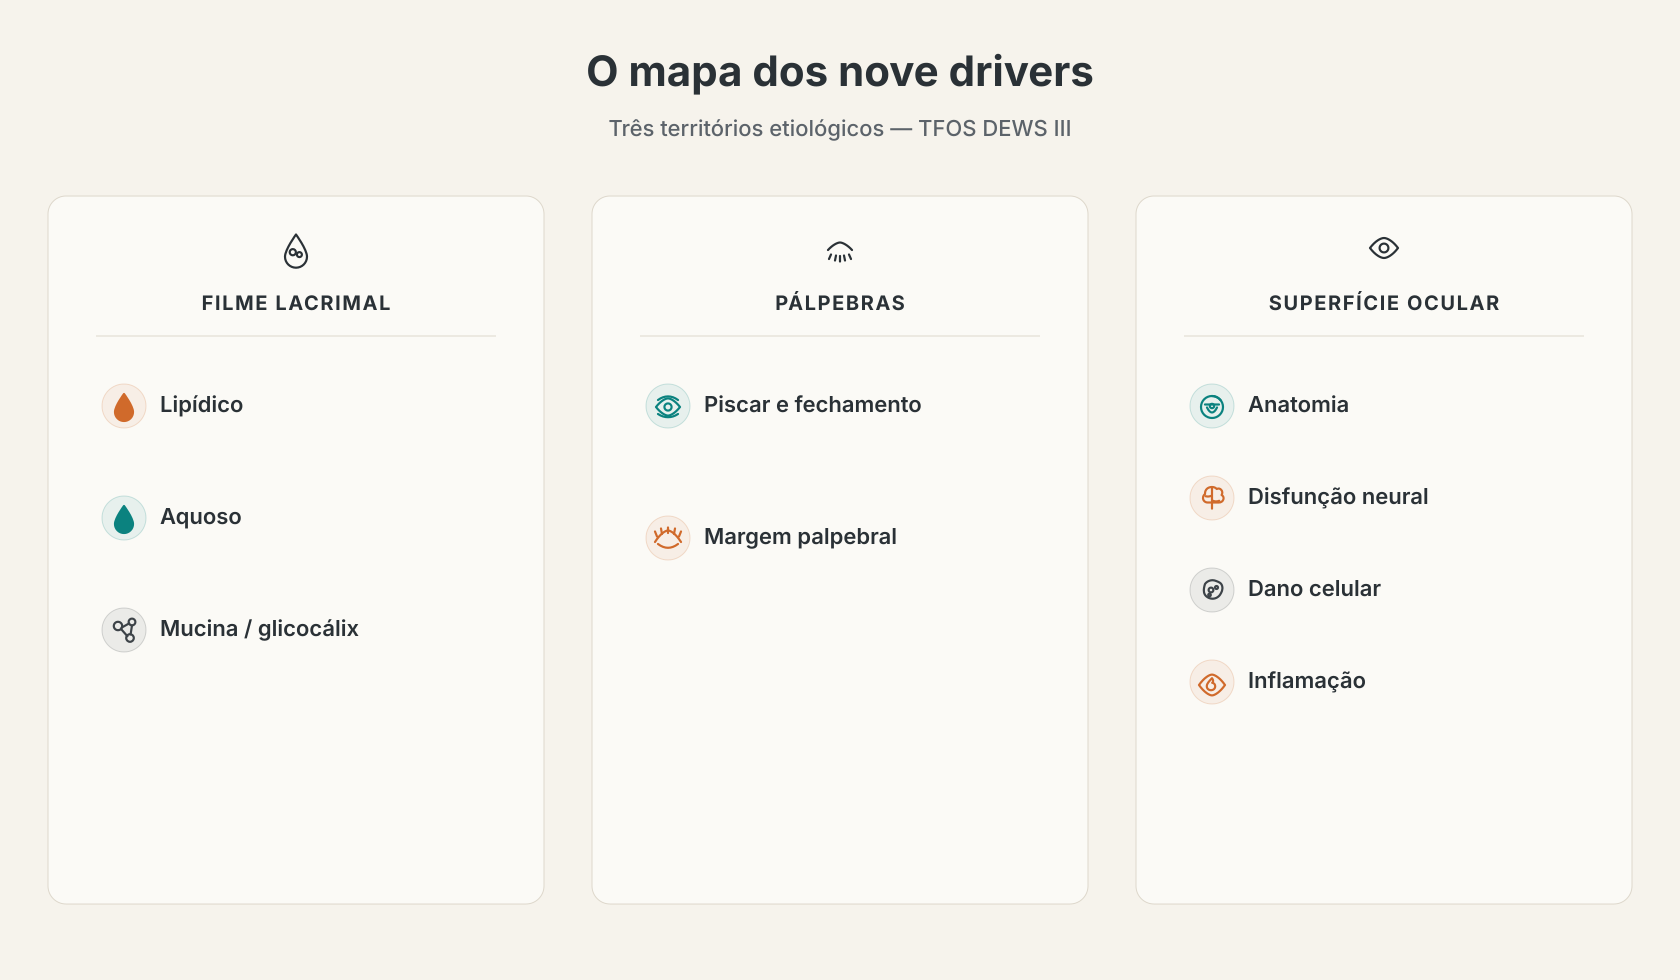Select the teal drop icon for Aquoso
This screenshot has width=1680, height=980.
pyautogui.click(x=124, y=518)
